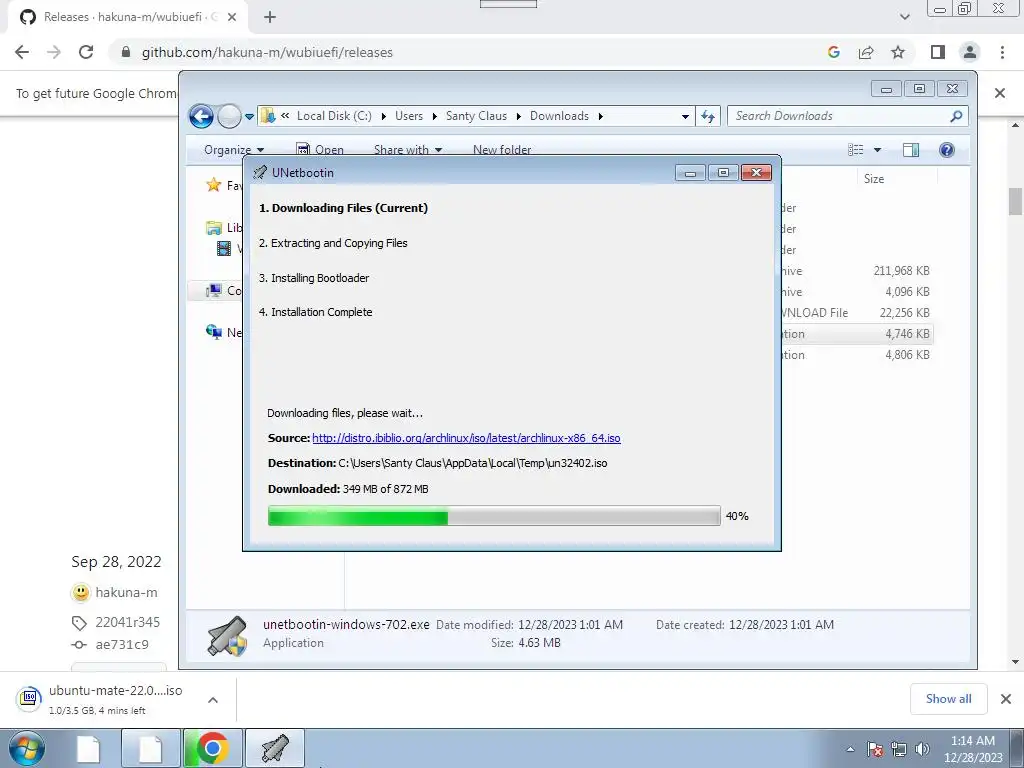Viewport: 1024px width, 768px height.
Task: Select Network icon in Explorer sidebar
Action: (x=214, y=332)
